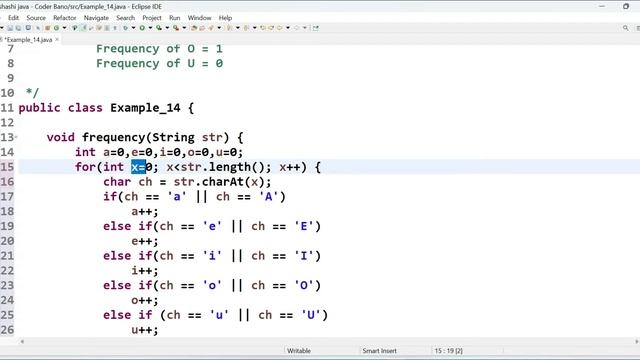Click the Back navigation arrow icon
This screenshot has width=640, height=360.
click(280, 28)
